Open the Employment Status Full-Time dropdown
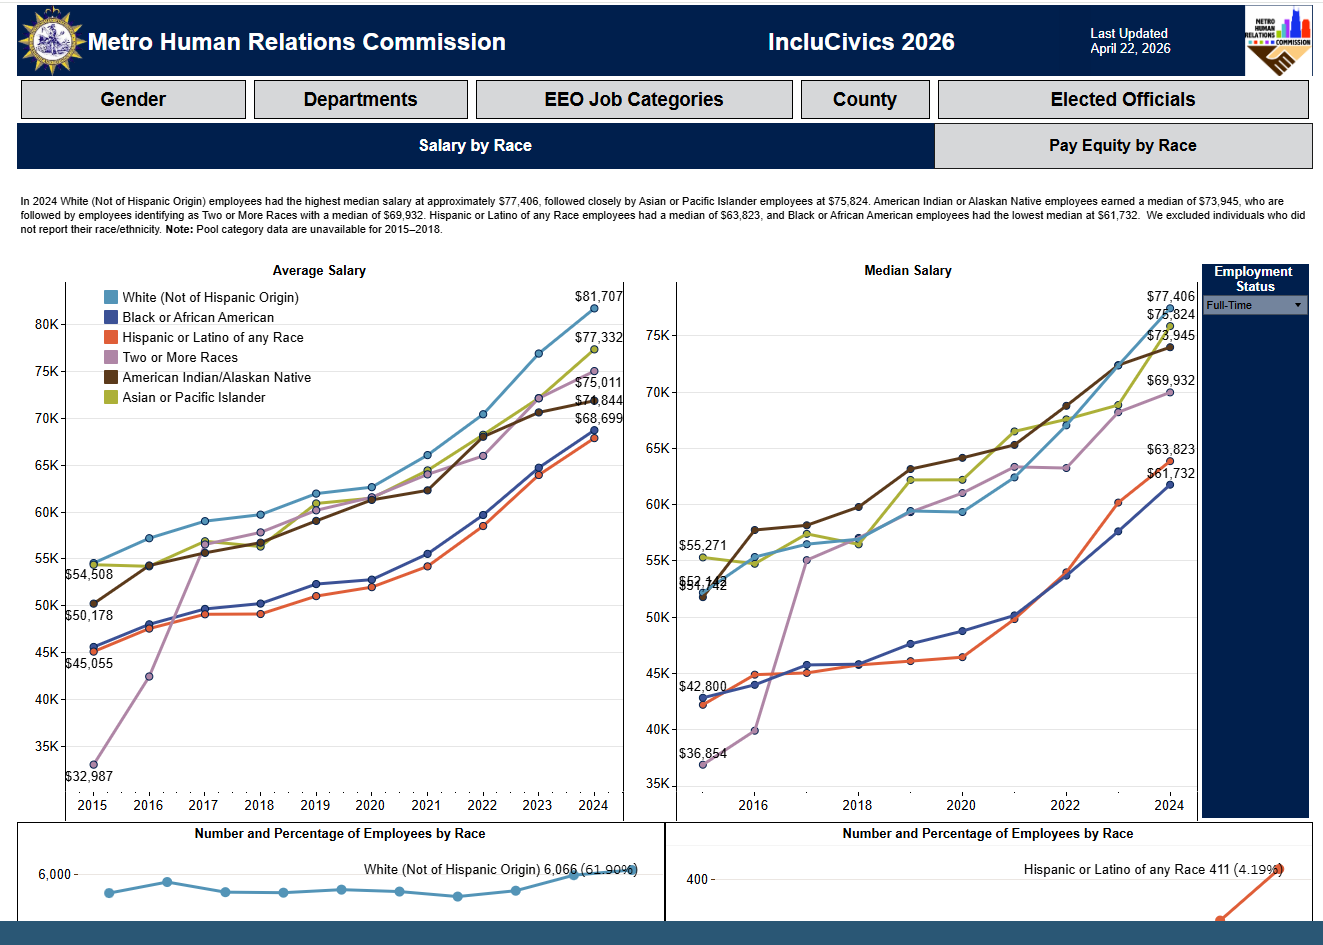 [x=1255, y=305]
